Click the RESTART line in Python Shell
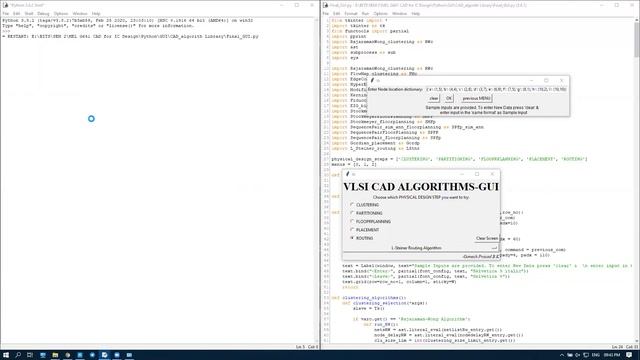640x360 pixels. 130,36
